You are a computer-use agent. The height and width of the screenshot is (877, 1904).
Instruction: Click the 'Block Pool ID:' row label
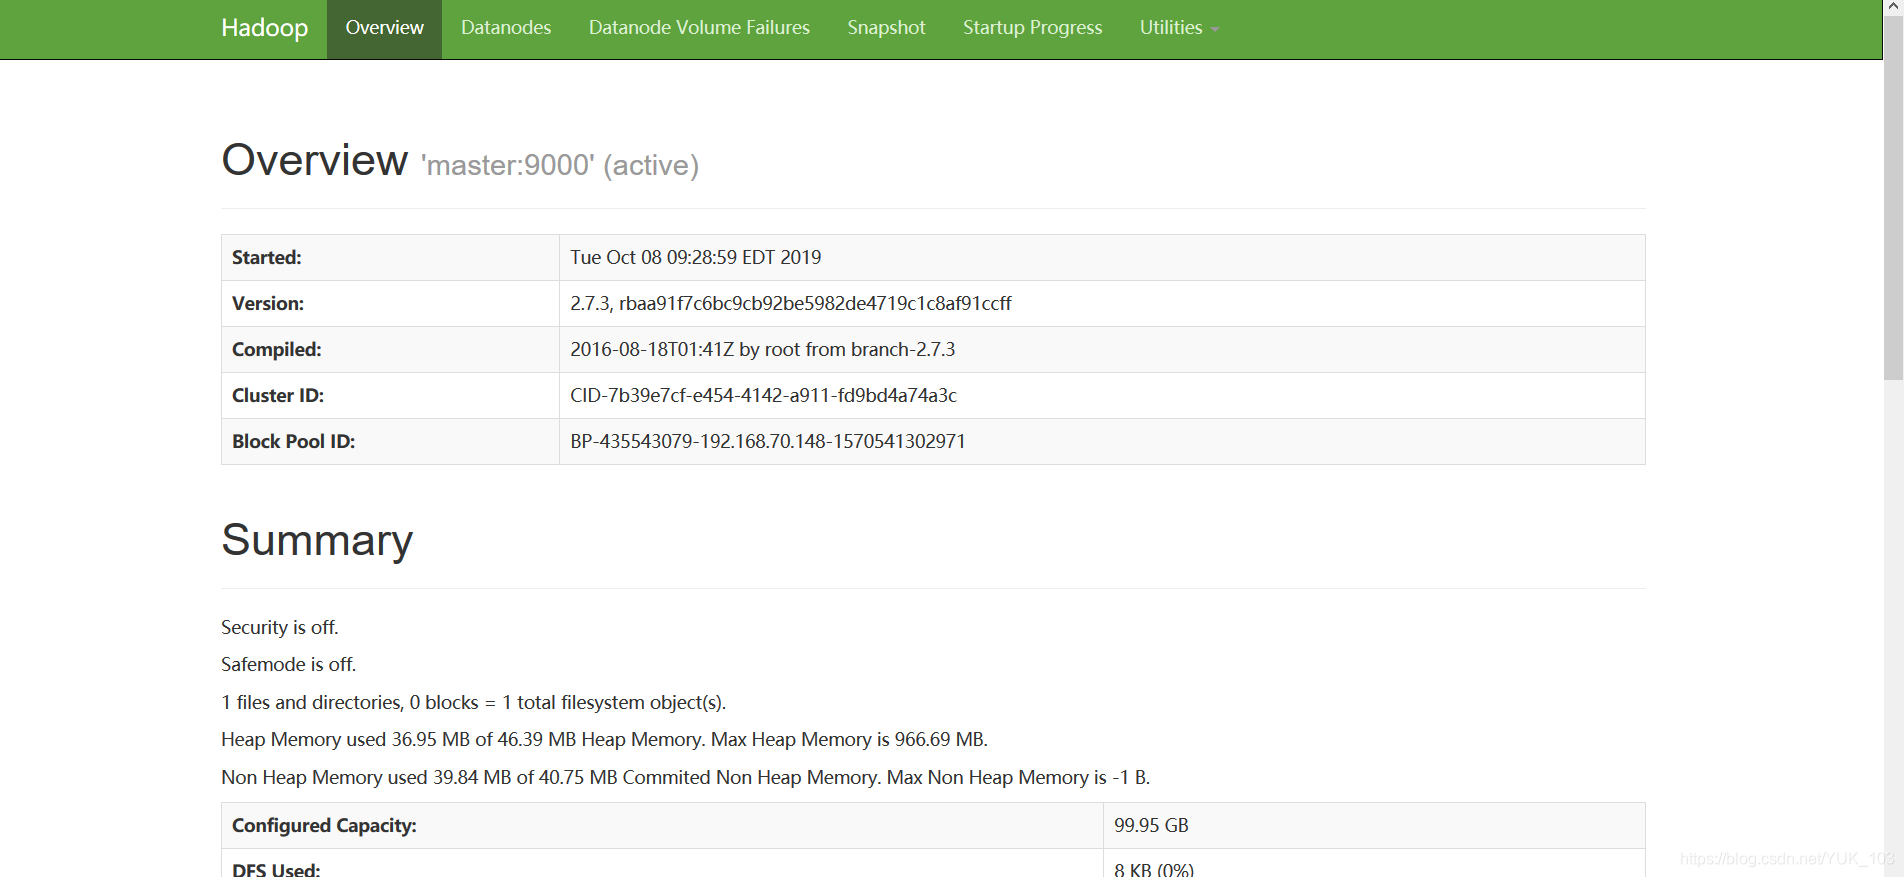pyautogui.click(x=294, y=442)
